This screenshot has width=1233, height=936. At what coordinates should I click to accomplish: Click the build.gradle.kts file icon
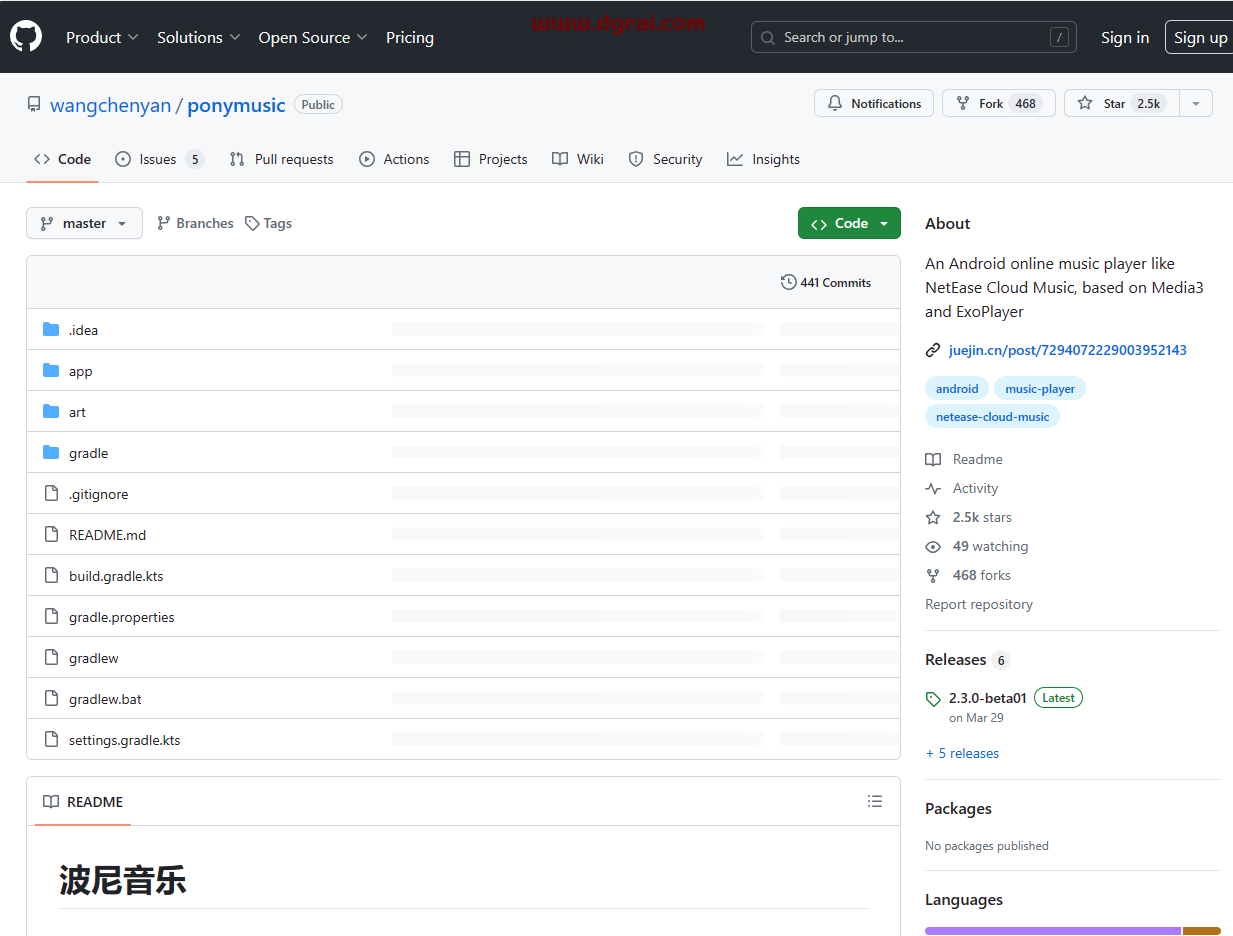(x=51, y=575)
